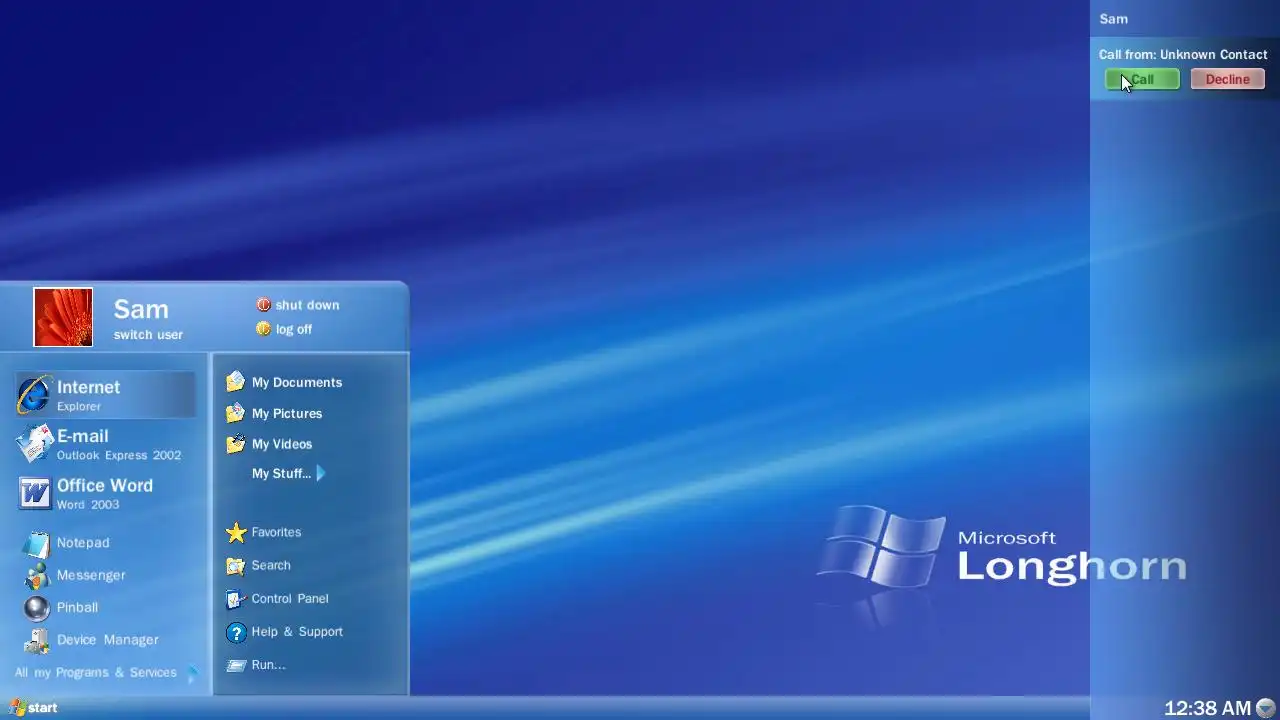
Task: Click the Sam username in start menu
Action: click(x=141, y=309)
